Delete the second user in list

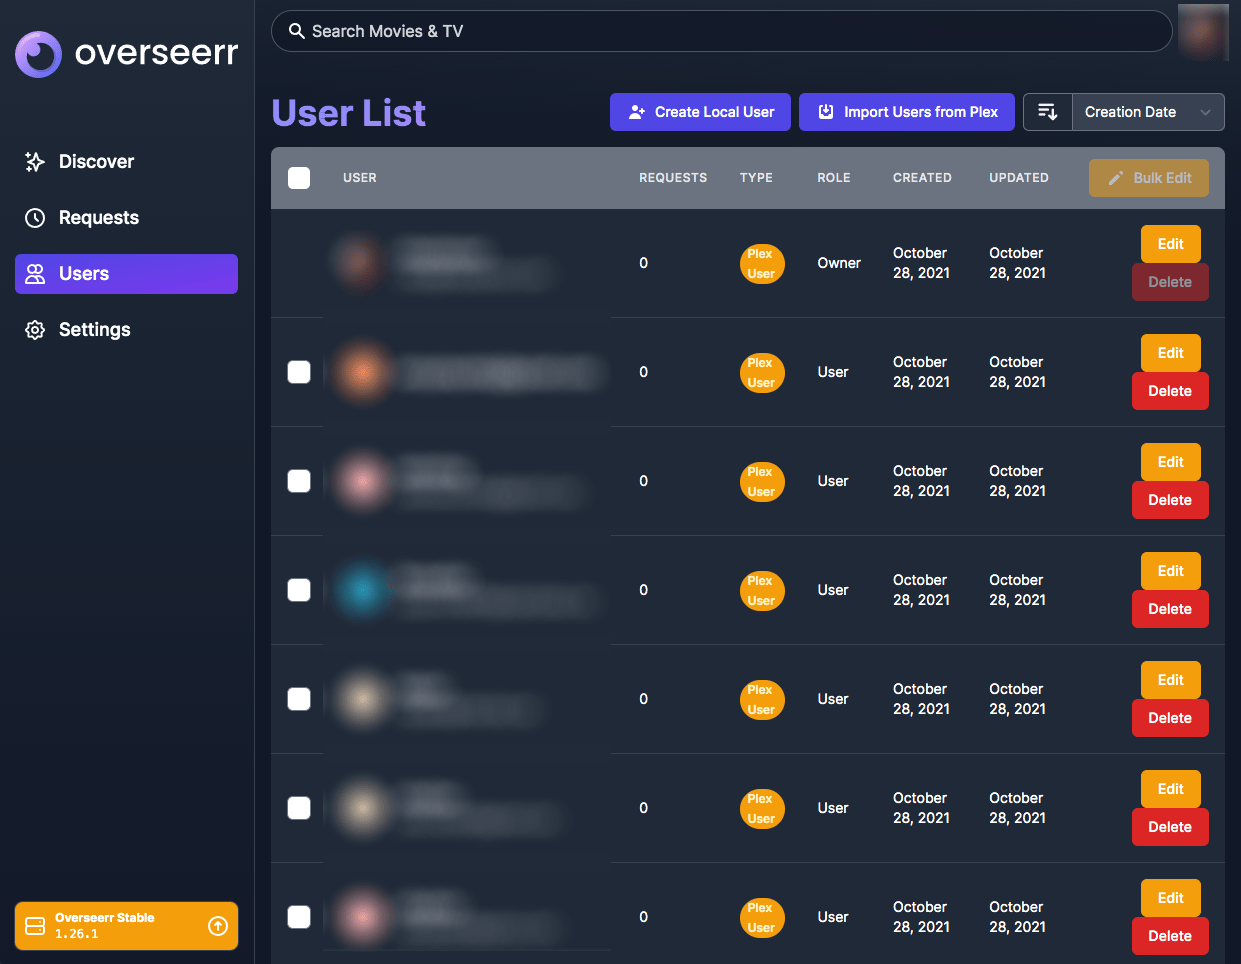[1170, 391]
